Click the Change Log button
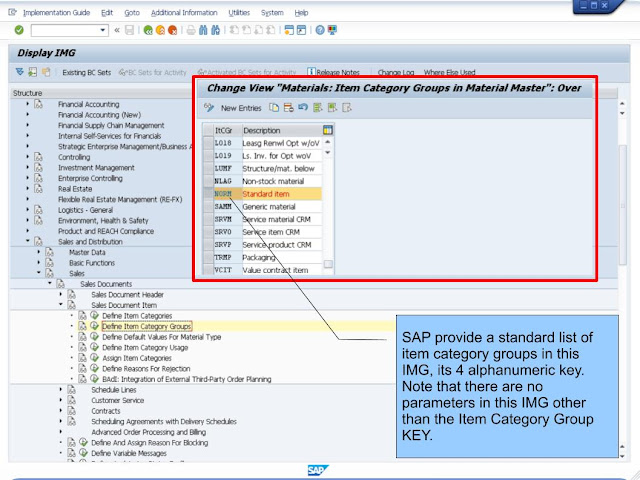 pyautogui.click(x=396, y=72)
